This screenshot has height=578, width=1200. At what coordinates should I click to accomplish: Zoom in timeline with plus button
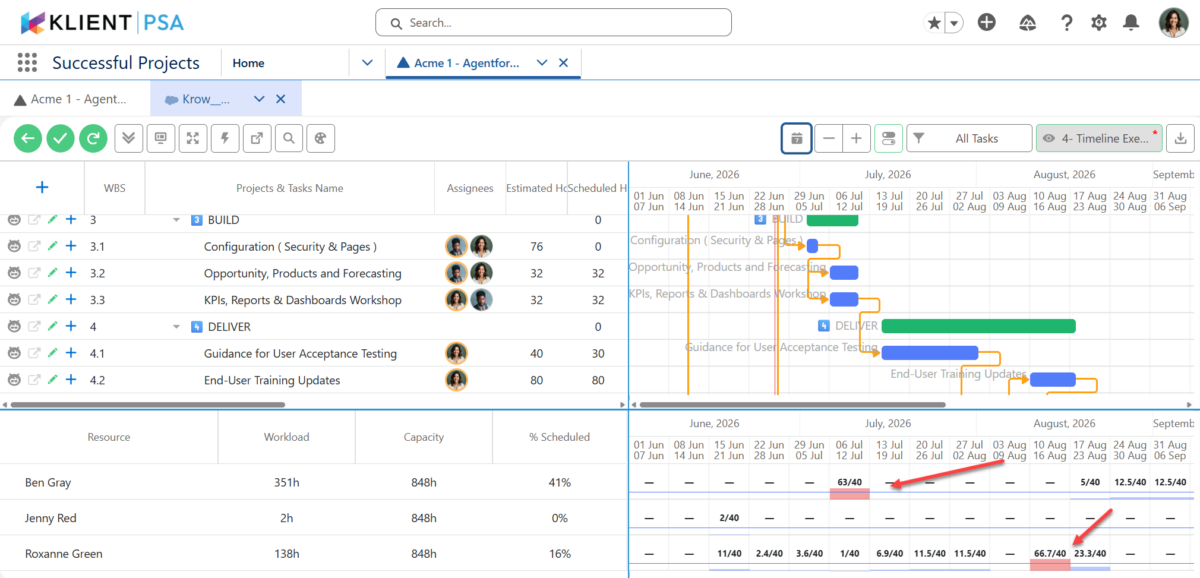point(856,138)
